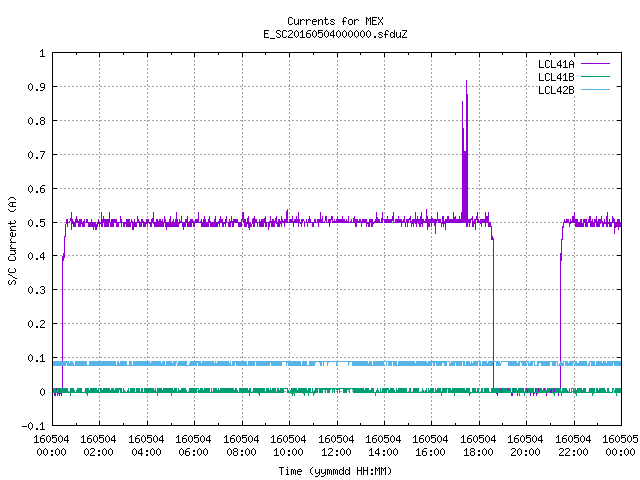Screen dimensions: 640x480
Task: Click the y-axis tick label '0.2'
Action: coord(36,324)
